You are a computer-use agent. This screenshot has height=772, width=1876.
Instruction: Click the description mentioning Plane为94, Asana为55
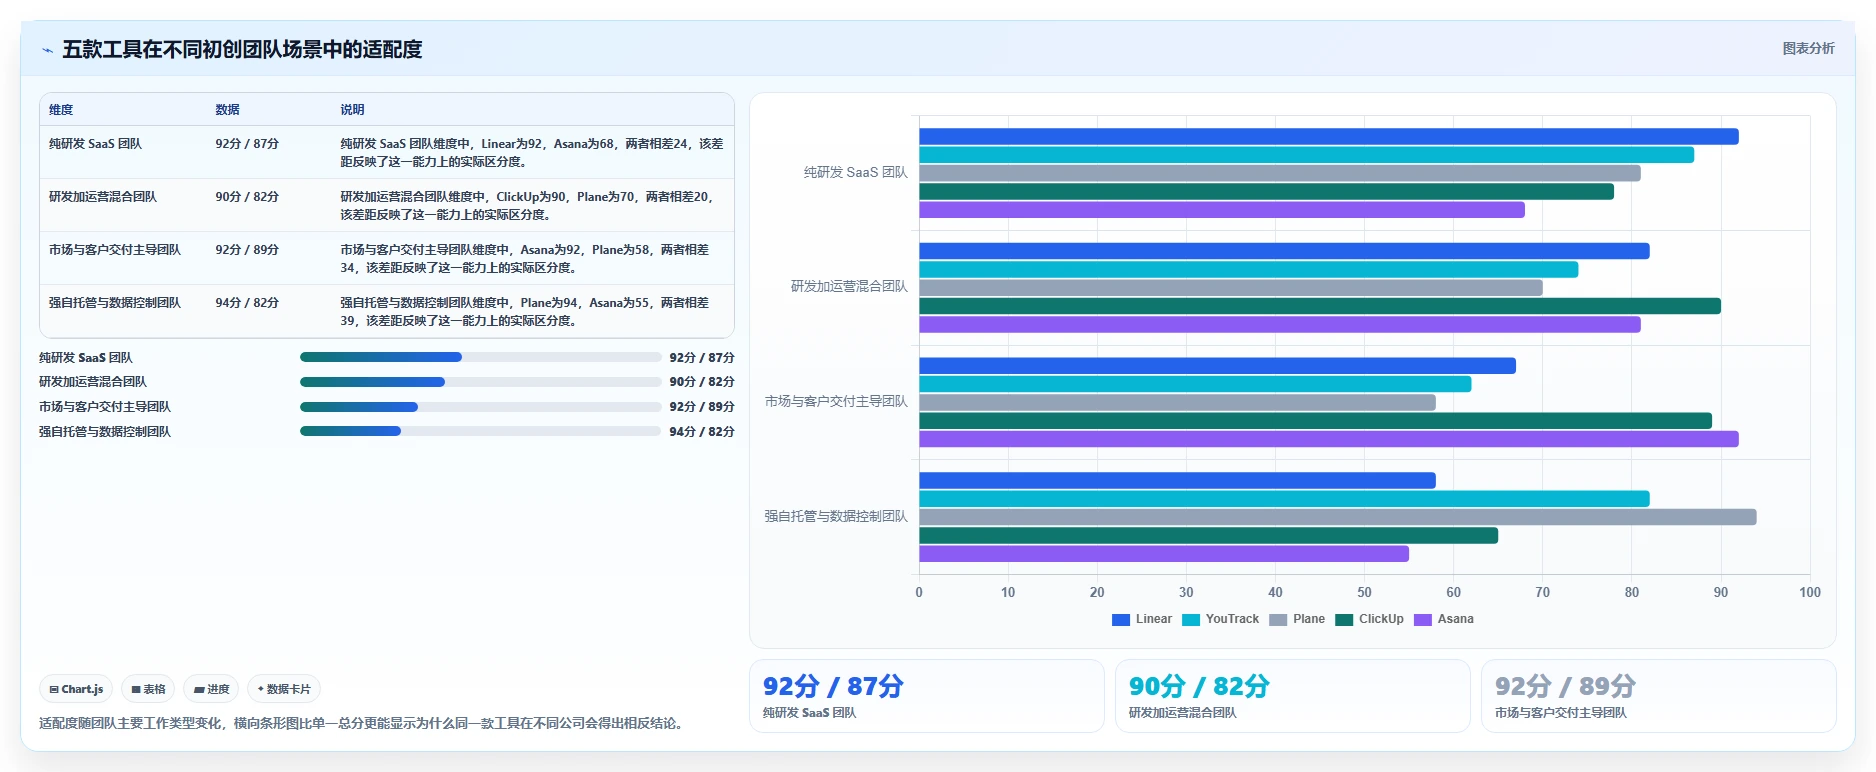tap(524, 312)
